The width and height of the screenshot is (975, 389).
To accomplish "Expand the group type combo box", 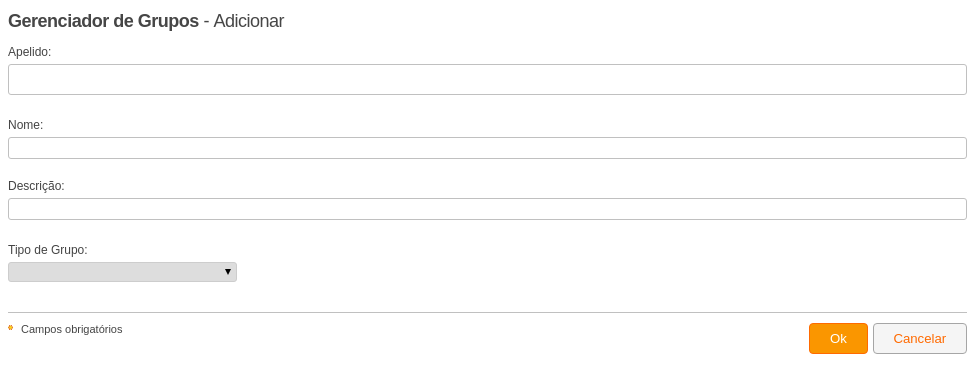I will 122,272.
